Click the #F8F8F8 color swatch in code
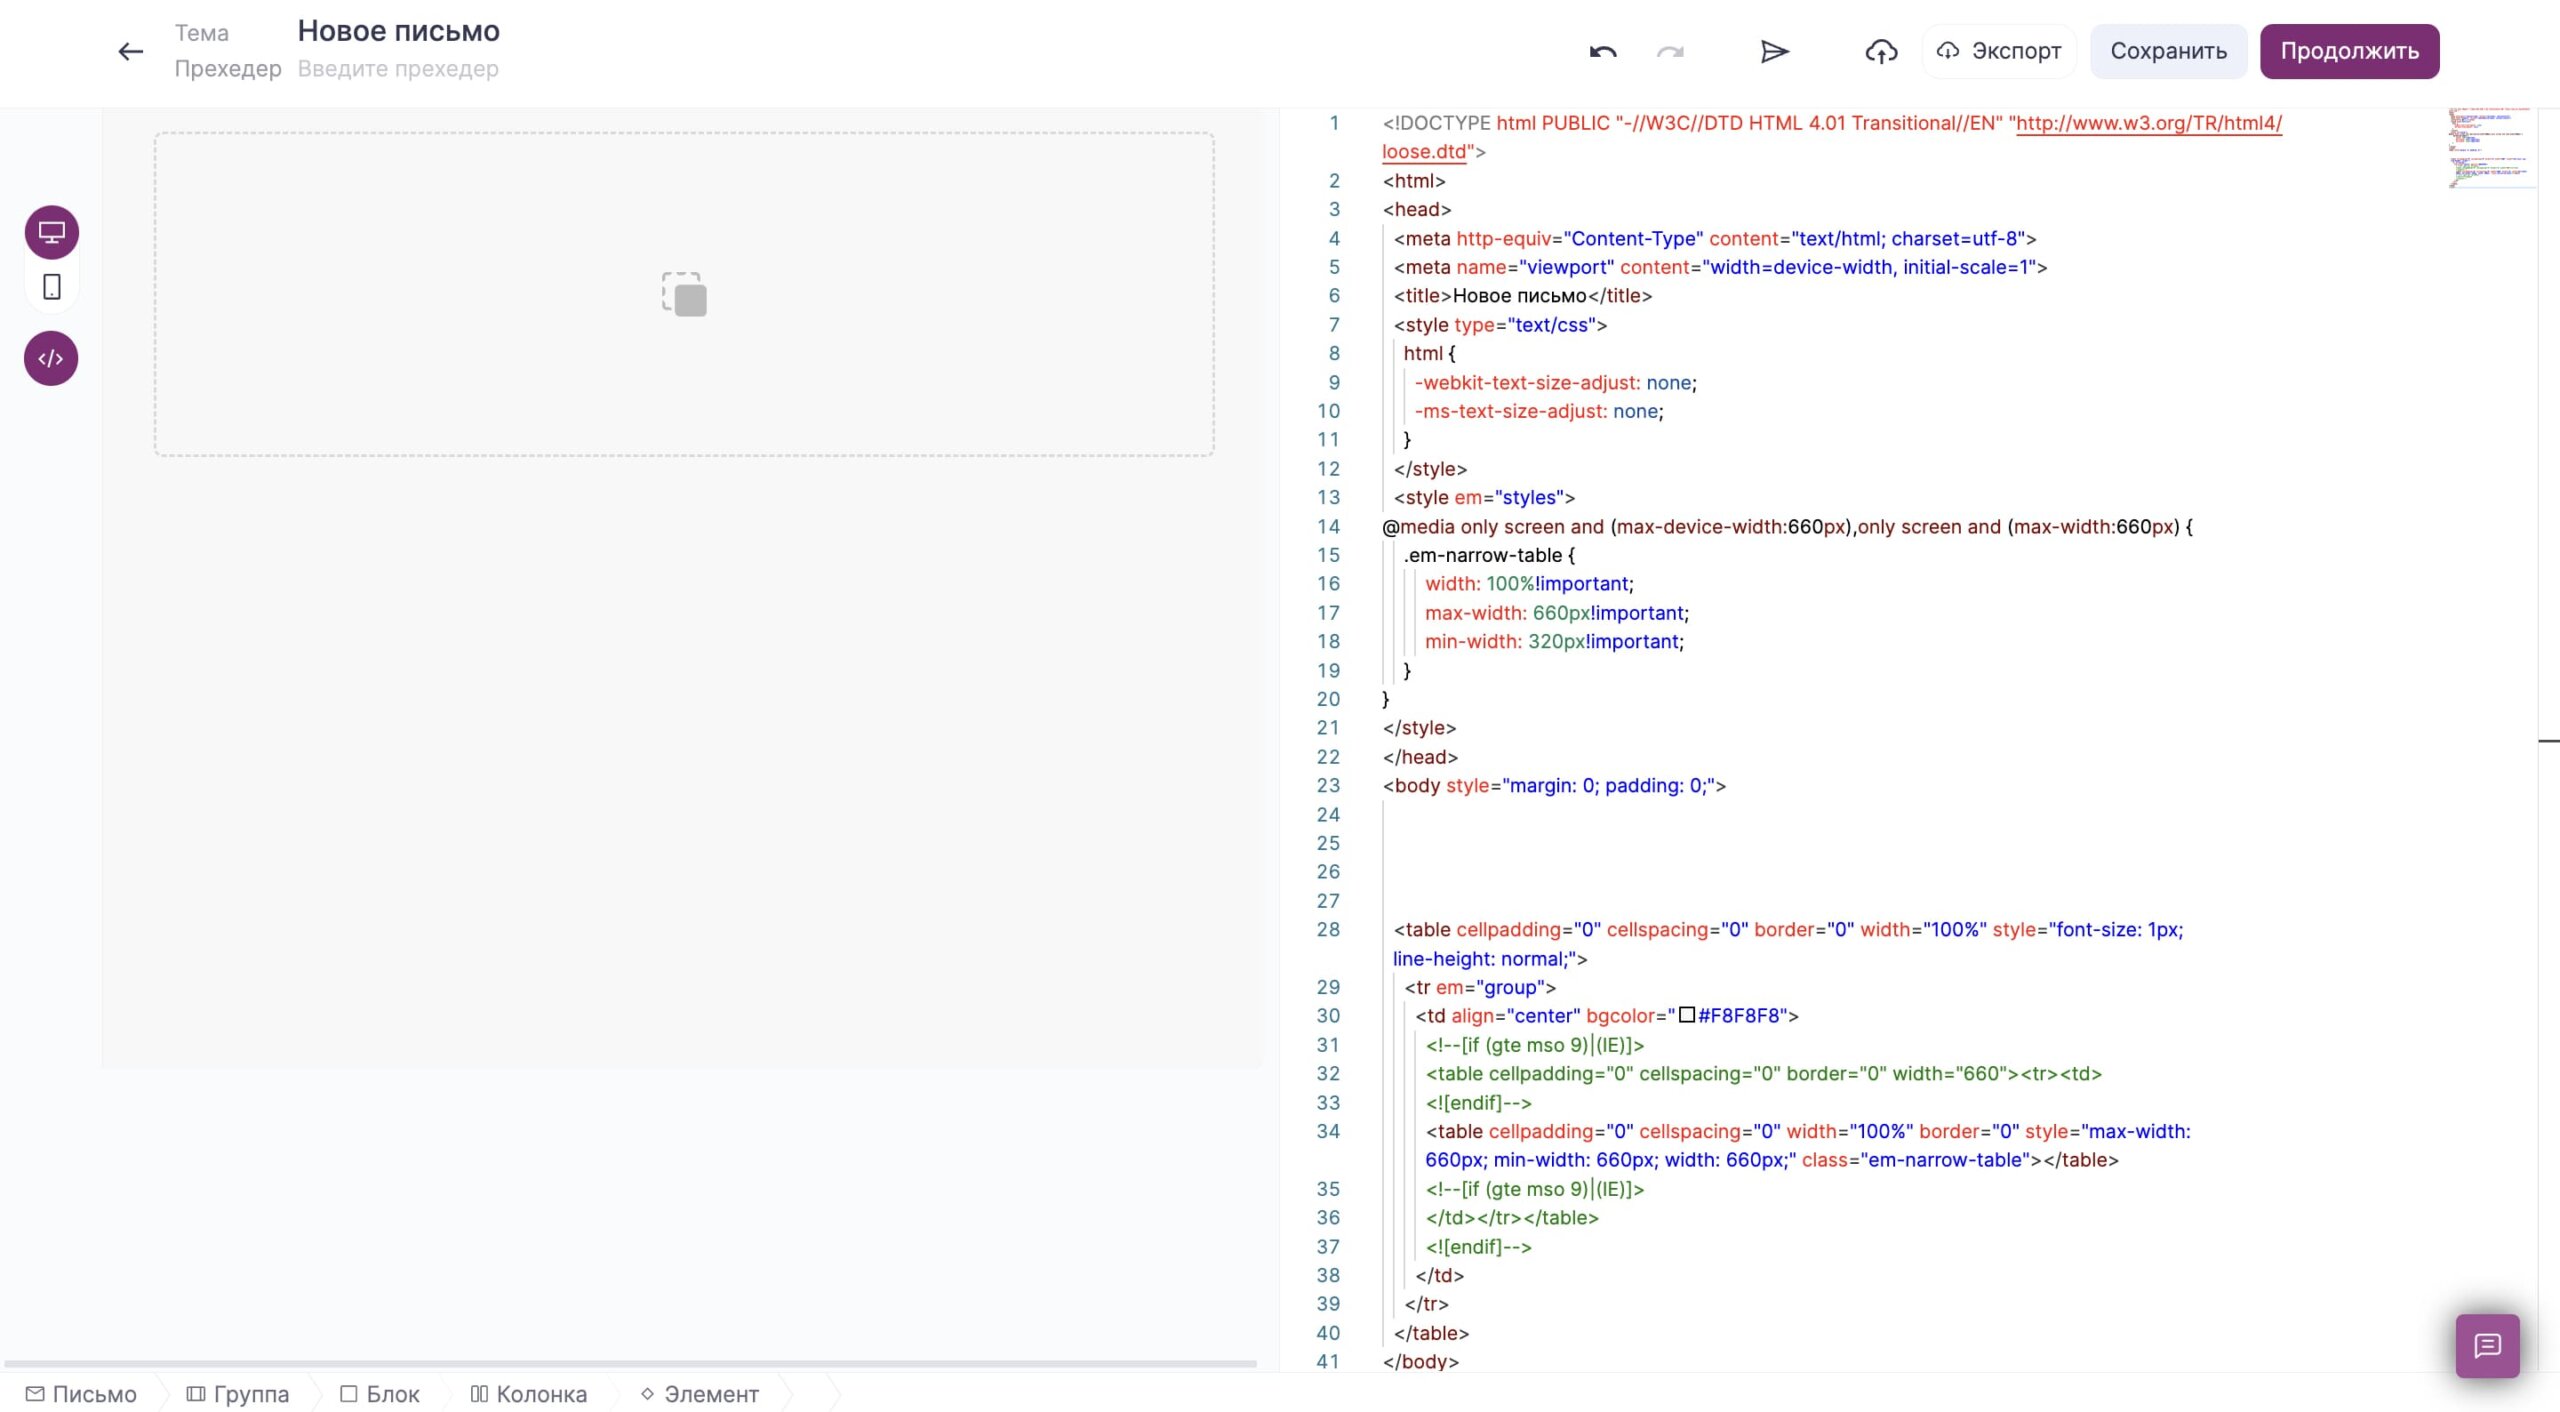 pyautogui.click(x=1686, y=1015)
